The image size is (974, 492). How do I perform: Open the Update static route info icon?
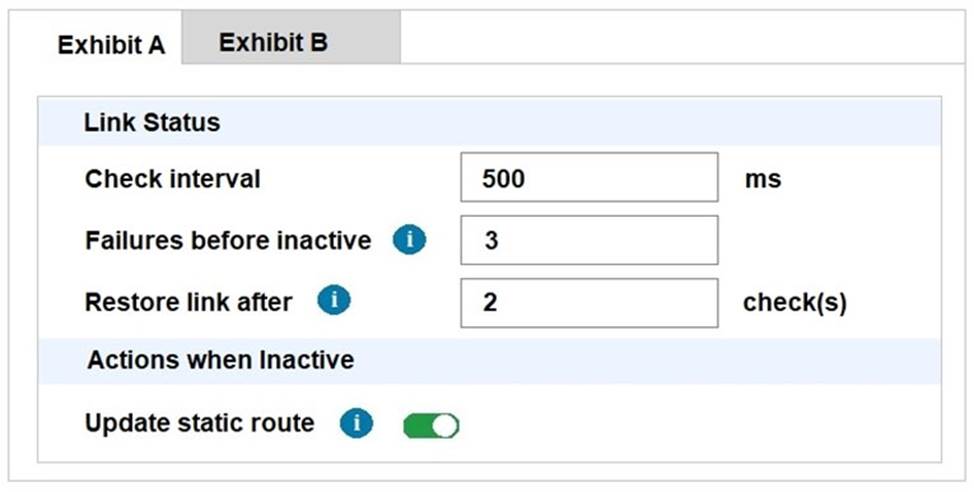(x=356, y=424)
